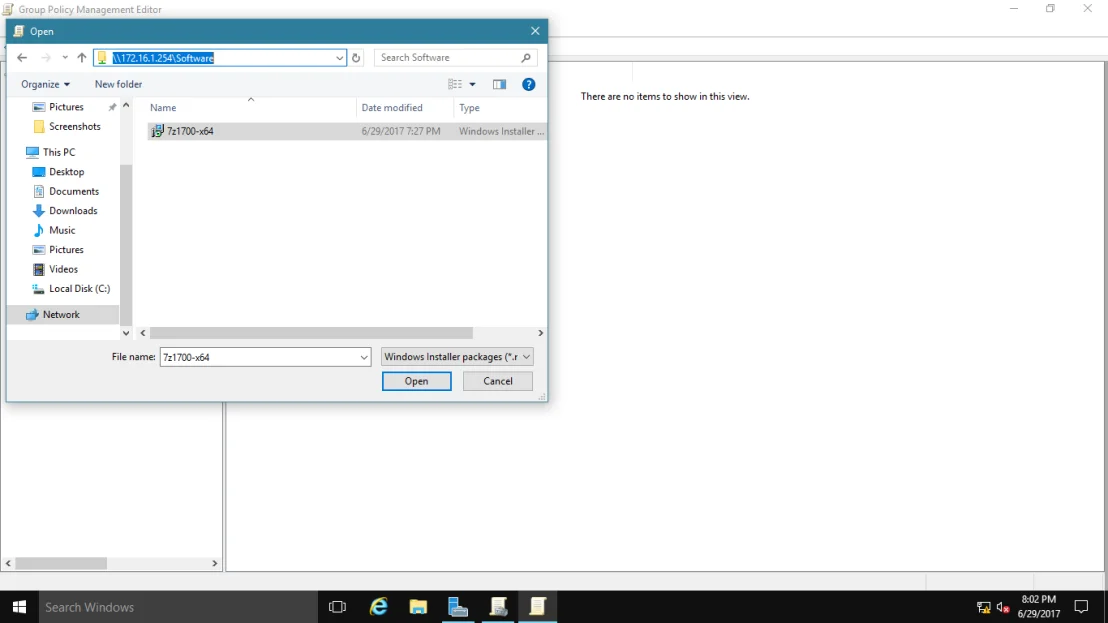Screen dimensions: 1108x623
Task: Select pinned Pictures in Quick access
Action: (x=66, y=107)
